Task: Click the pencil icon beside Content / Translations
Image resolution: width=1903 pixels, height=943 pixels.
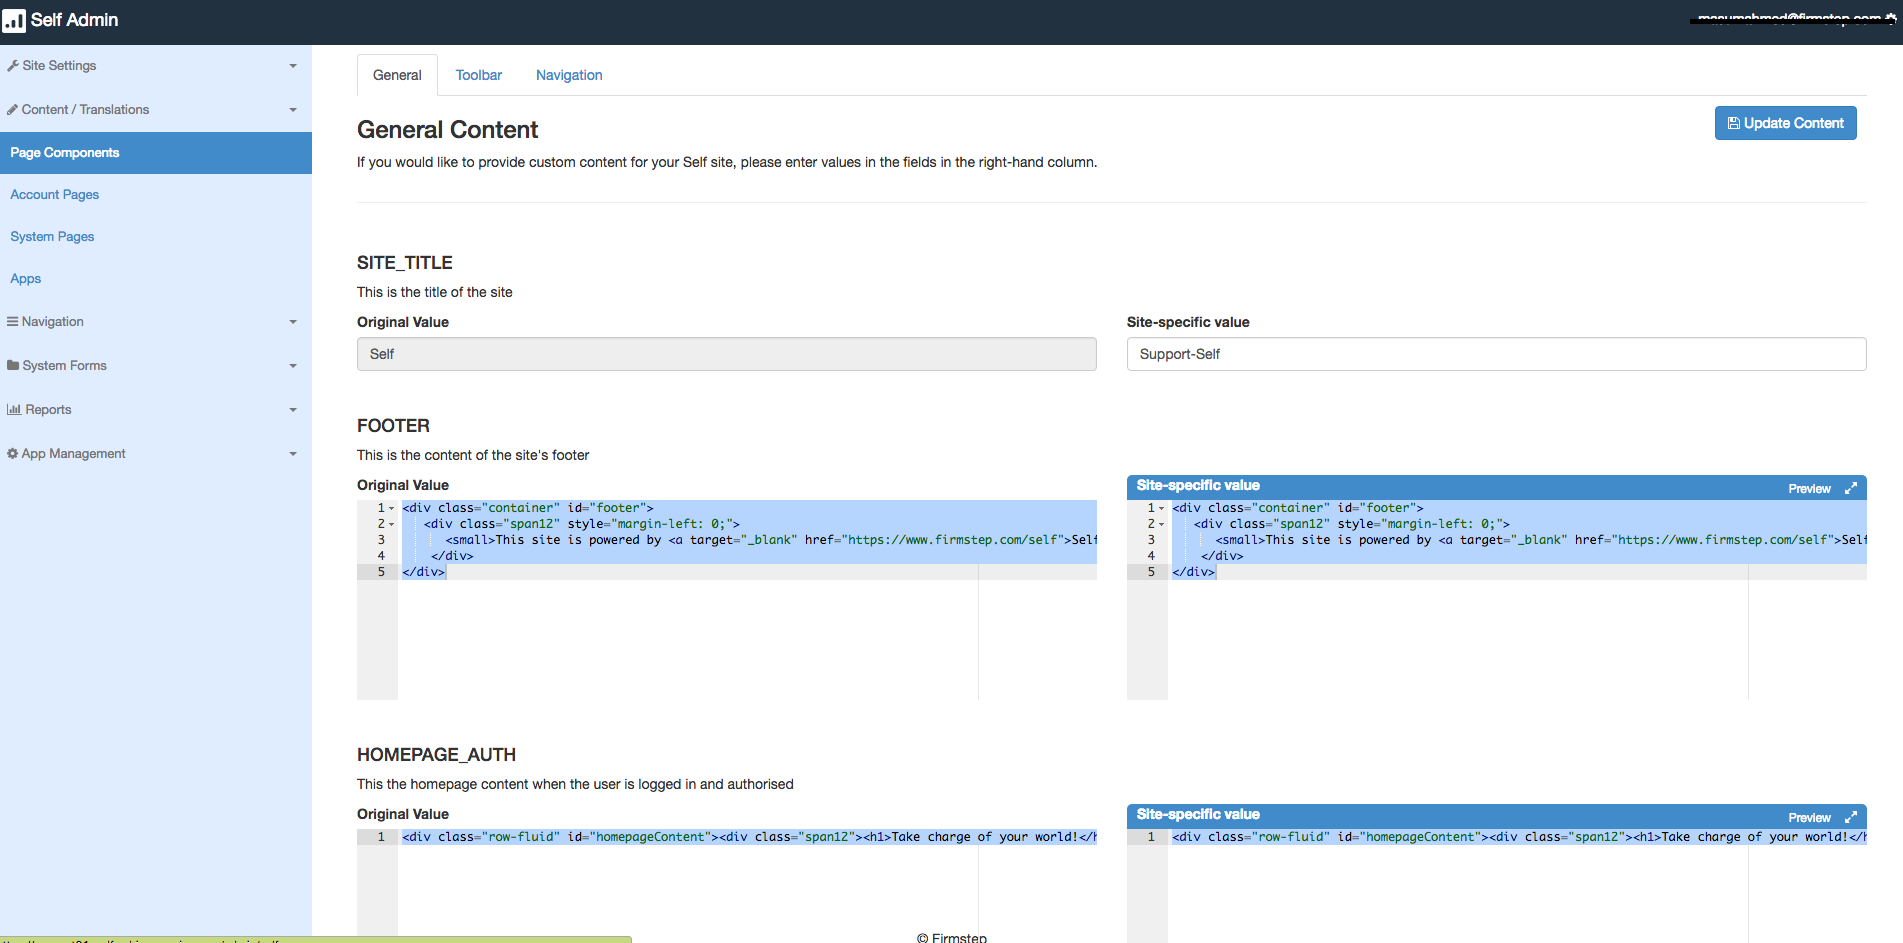Action: [x=12, y=109]
